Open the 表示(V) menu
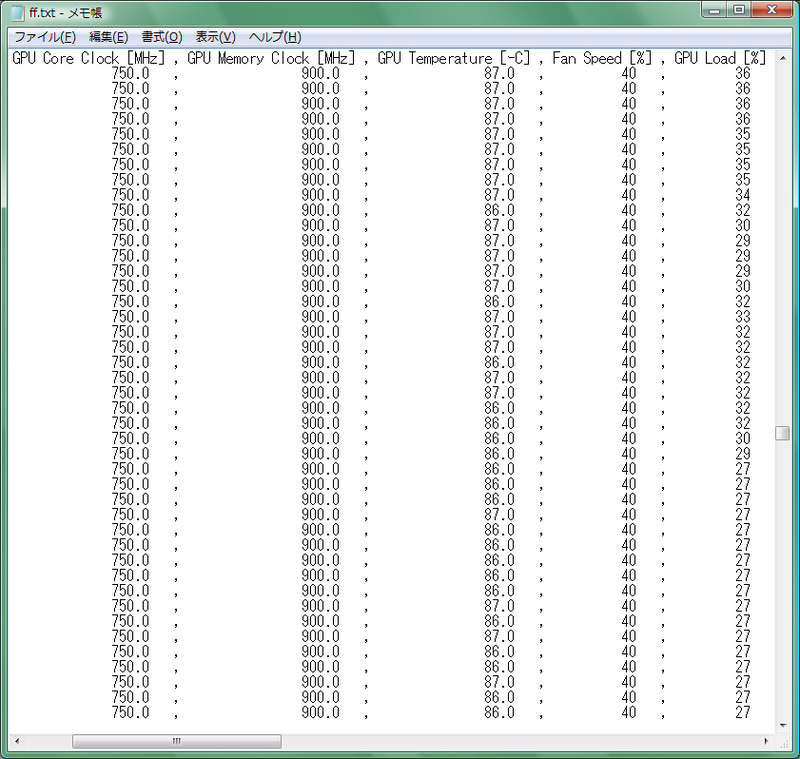Viewport: 800px width, 759px height. pos(215,37)
